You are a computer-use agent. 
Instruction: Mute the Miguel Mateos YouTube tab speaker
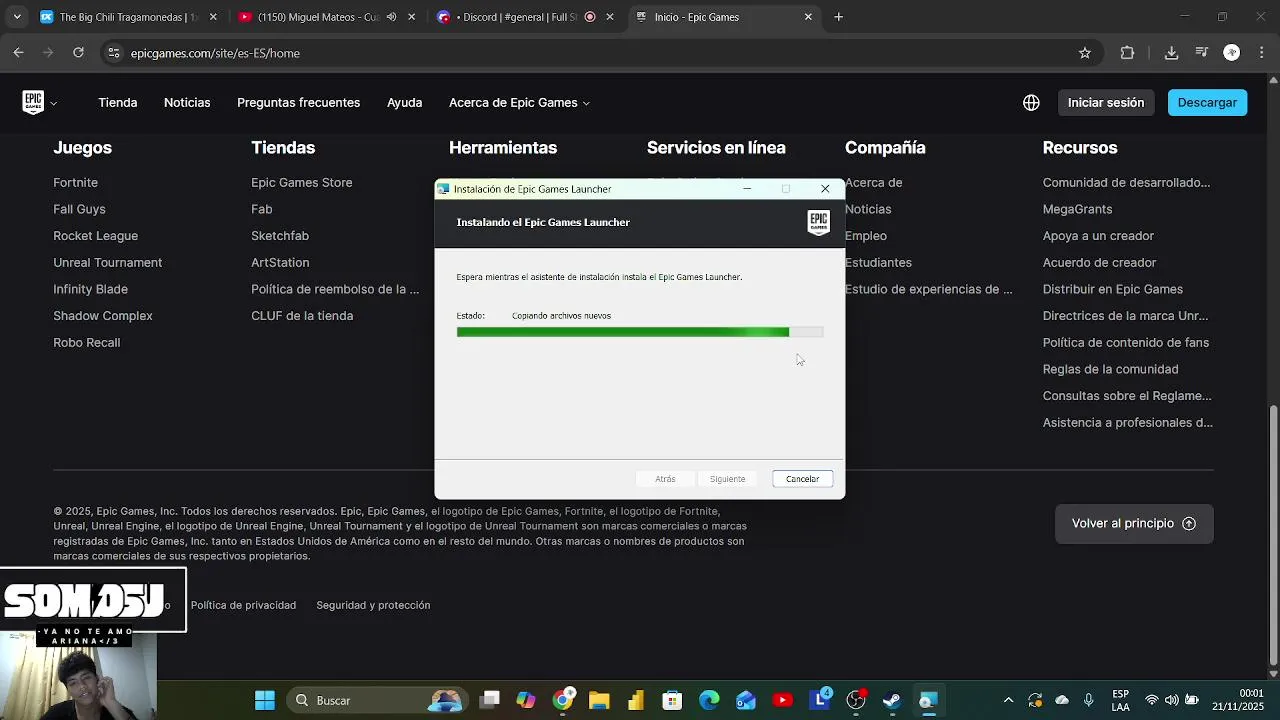click(x=392, y=17)
